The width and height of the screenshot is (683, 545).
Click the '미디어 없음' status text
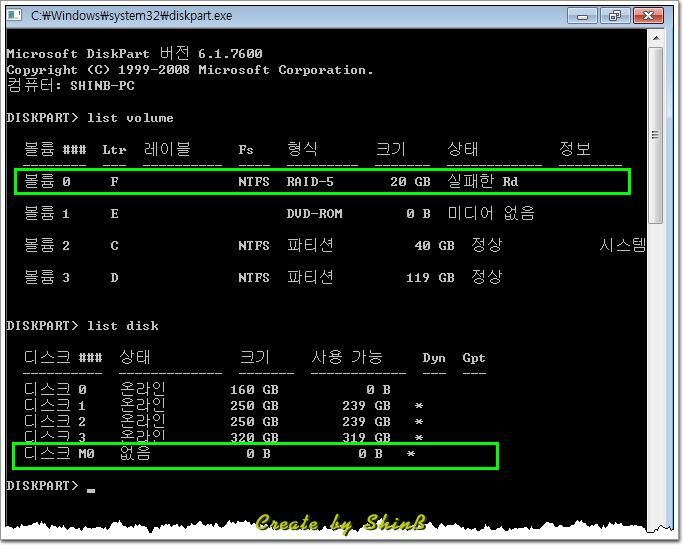[491, 213]
